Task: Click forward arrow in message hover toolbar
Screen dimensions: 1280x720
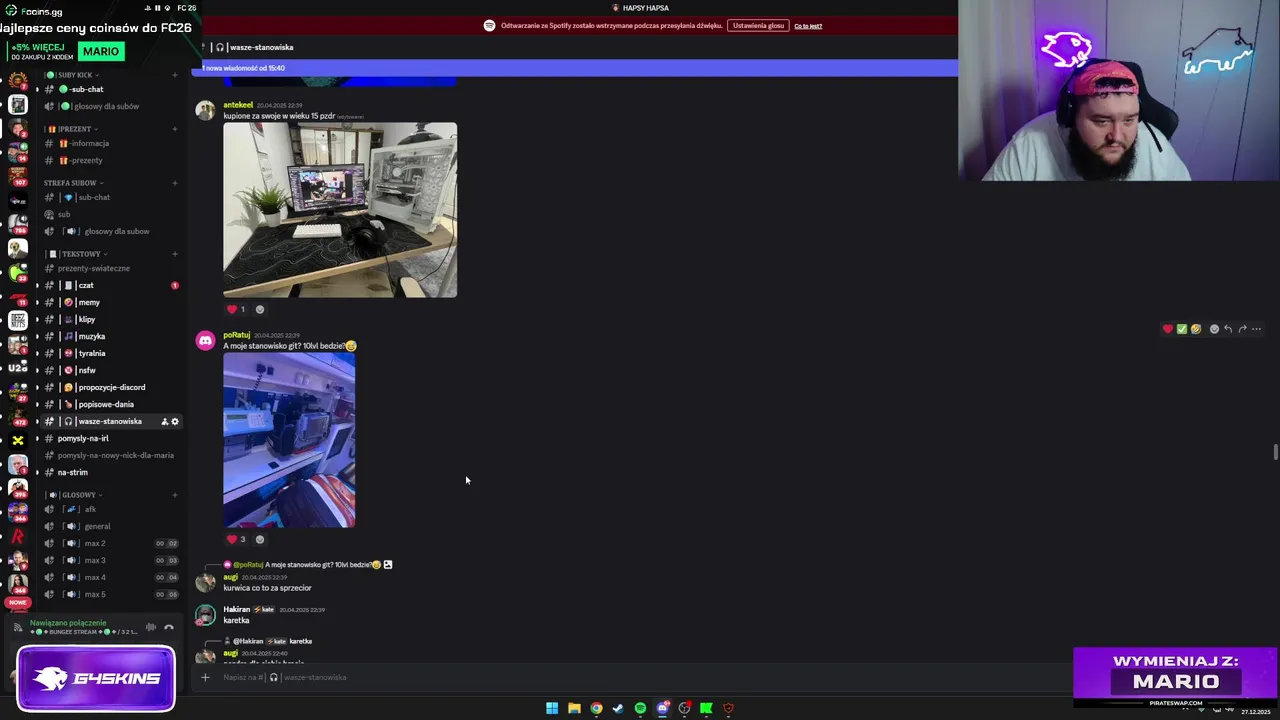Action: pos(1242,329)
